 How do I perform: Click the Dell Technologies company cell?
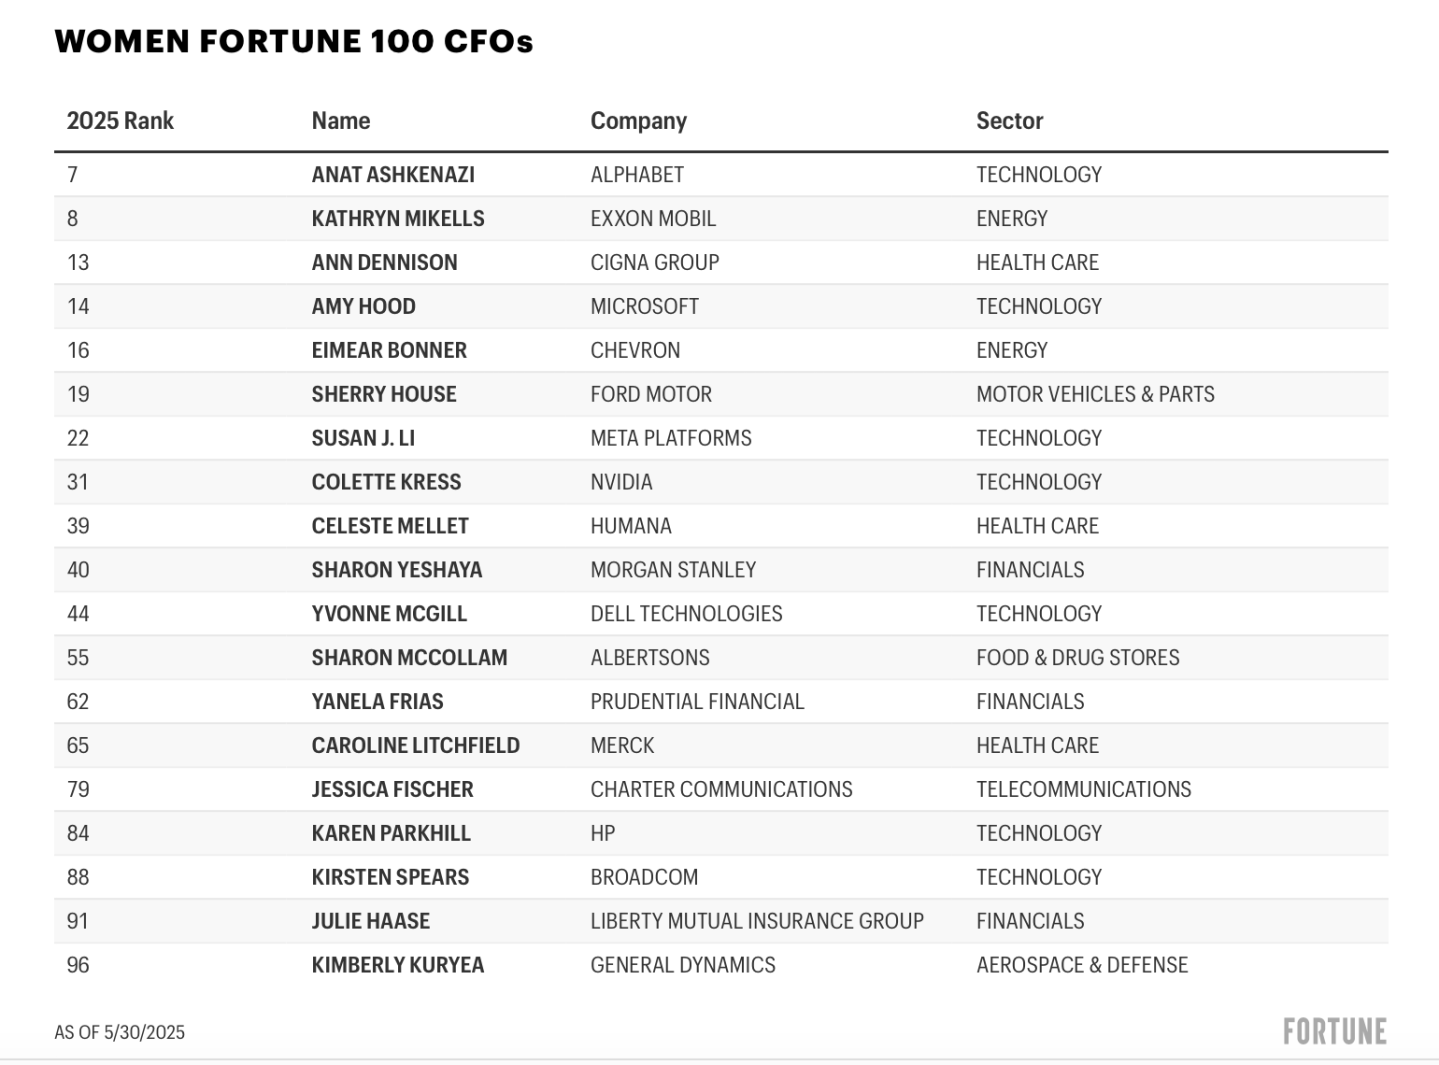686,615
